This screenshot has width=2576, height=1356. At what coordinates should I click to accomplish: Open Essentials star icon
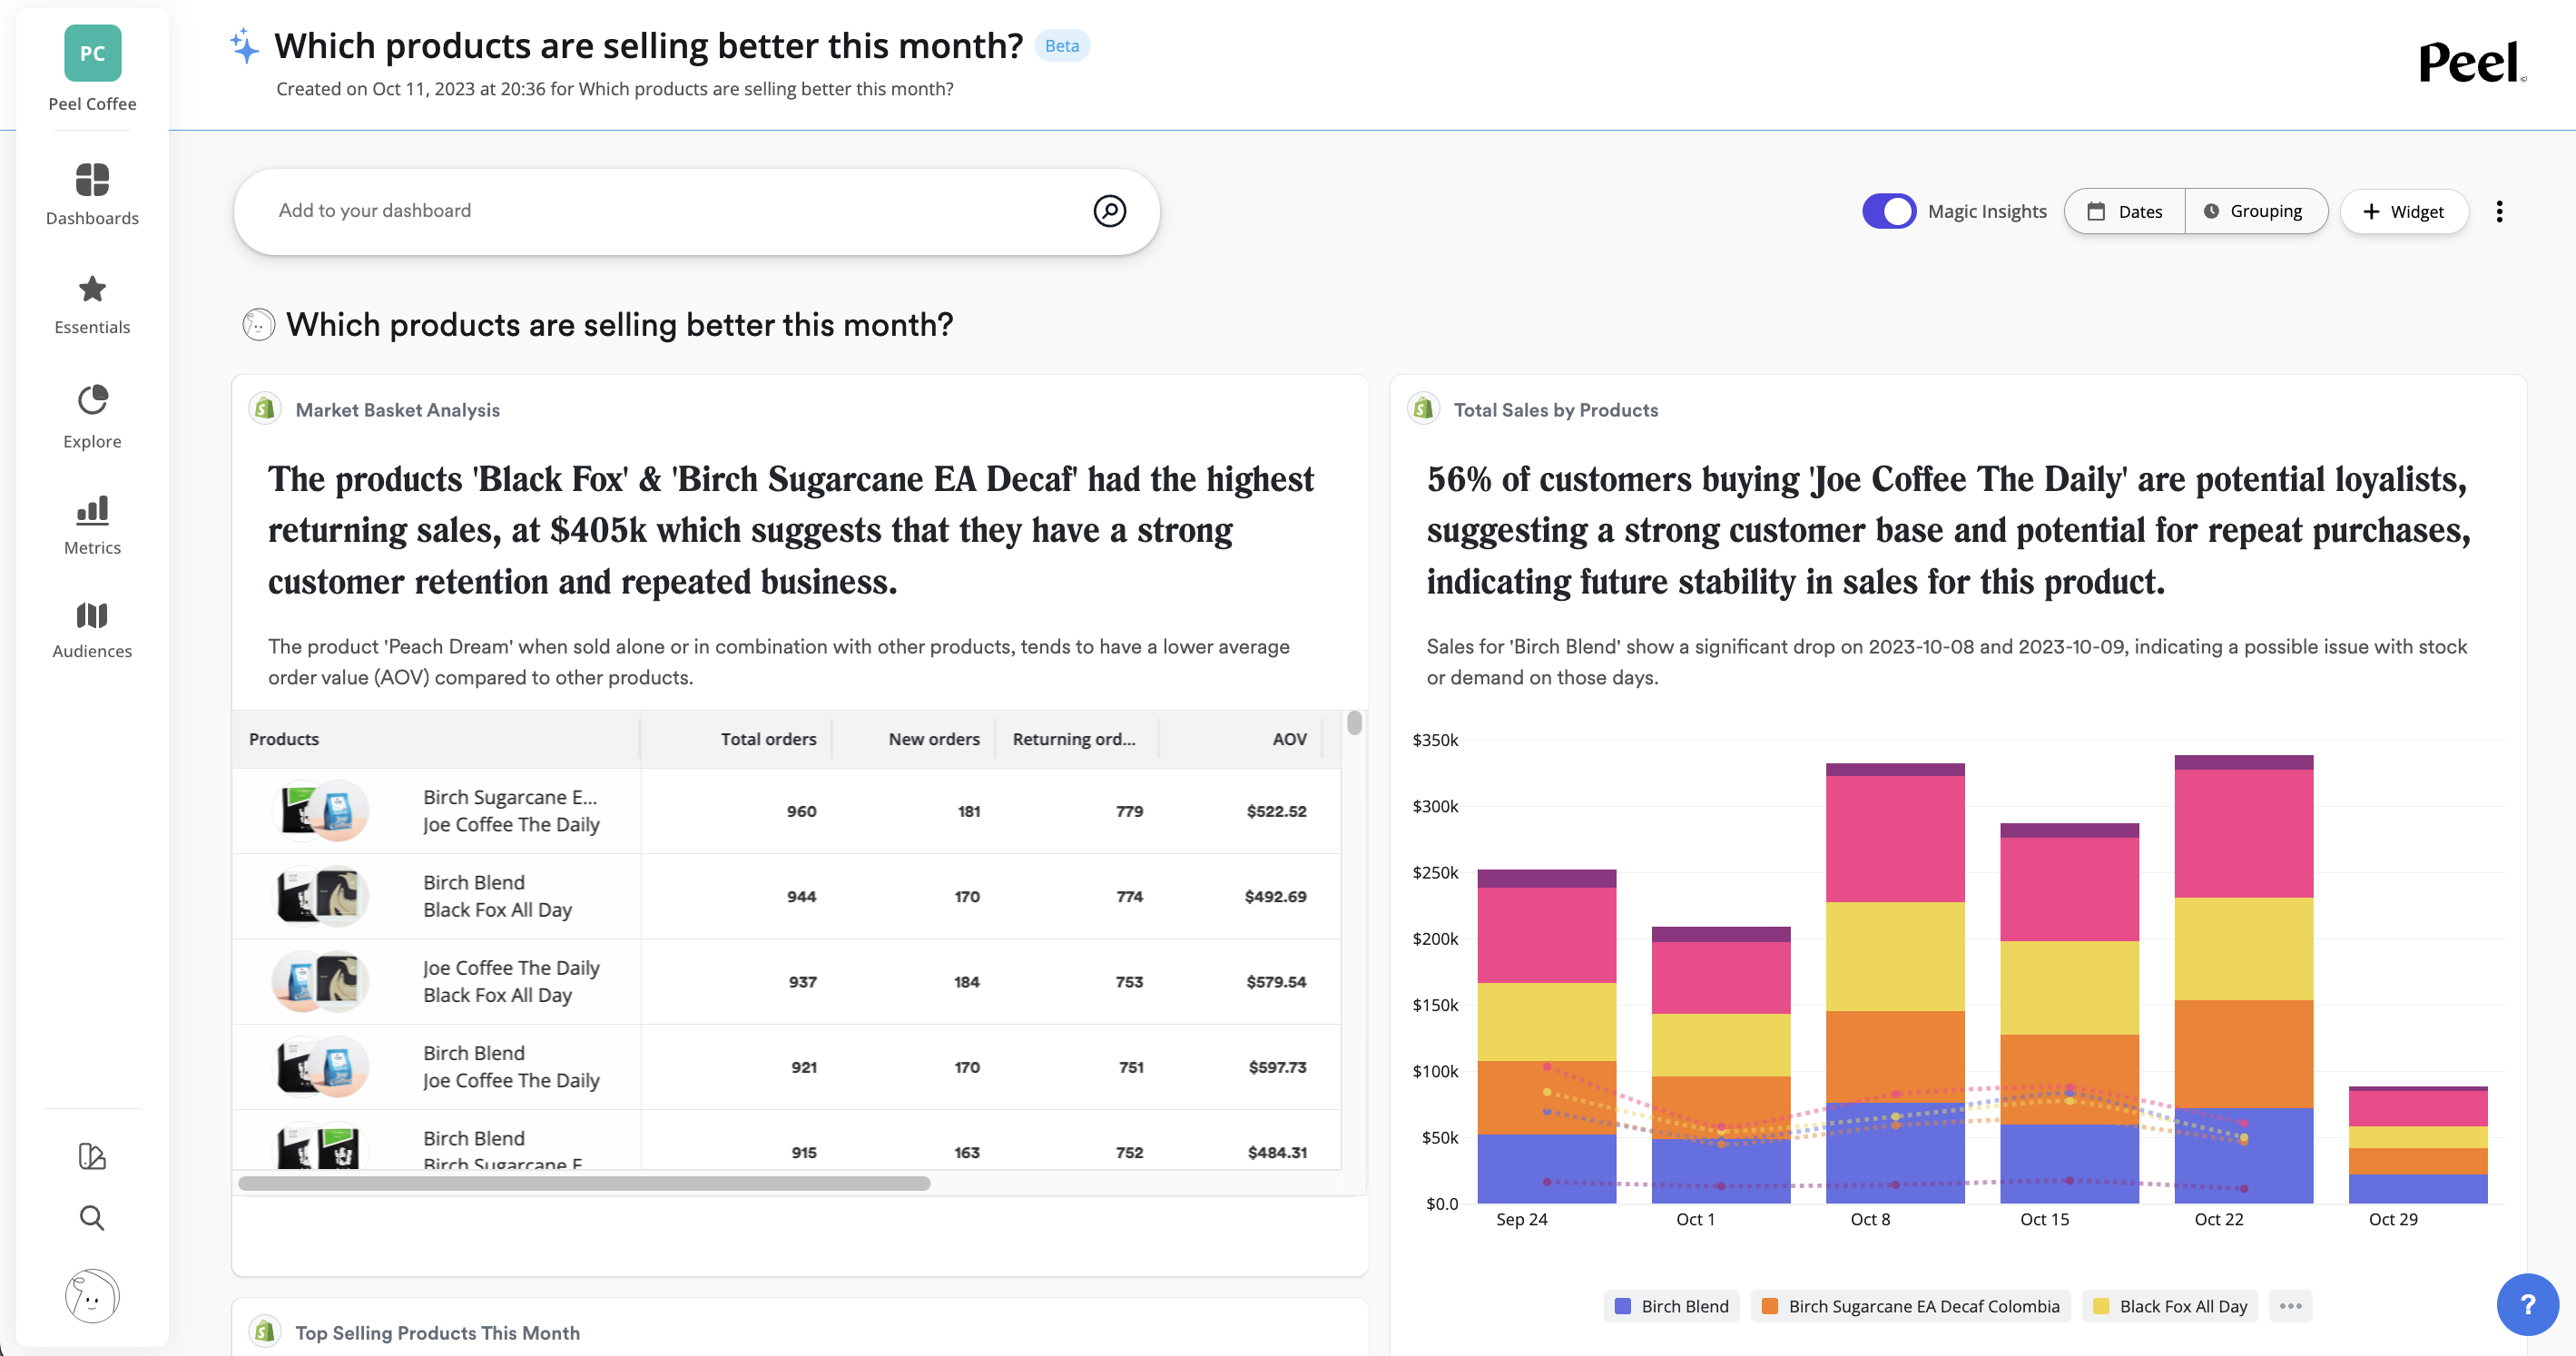coord(92,290)
